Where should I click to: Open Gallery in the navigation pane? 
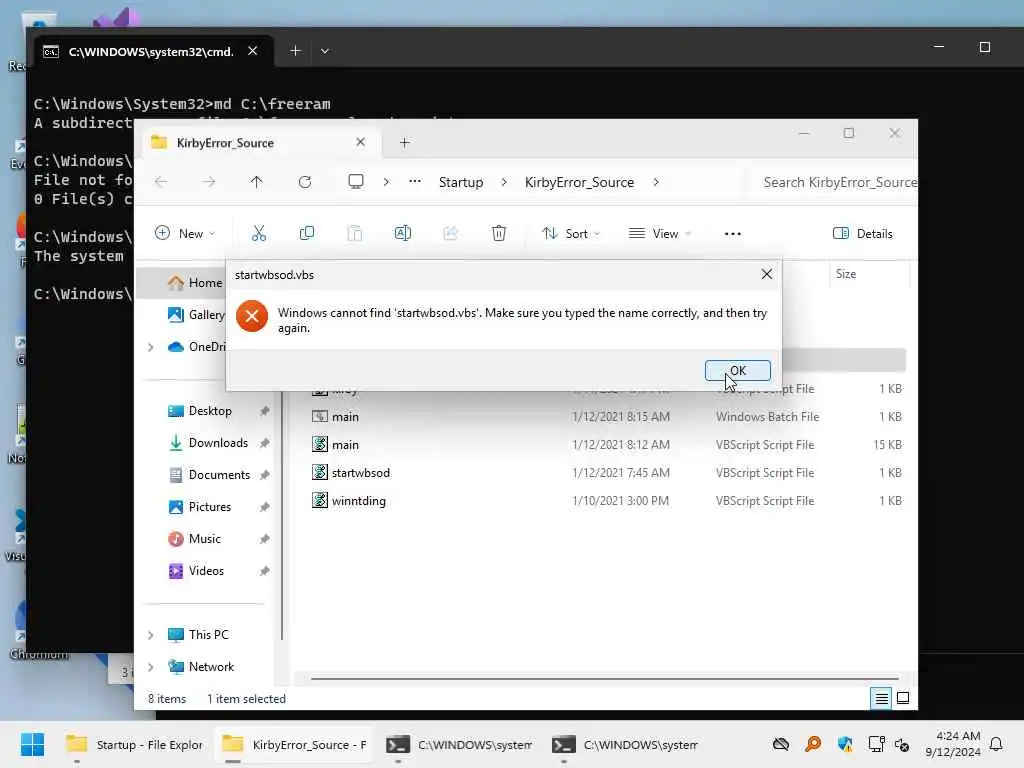pyautogui.click(x=195, y=314)
